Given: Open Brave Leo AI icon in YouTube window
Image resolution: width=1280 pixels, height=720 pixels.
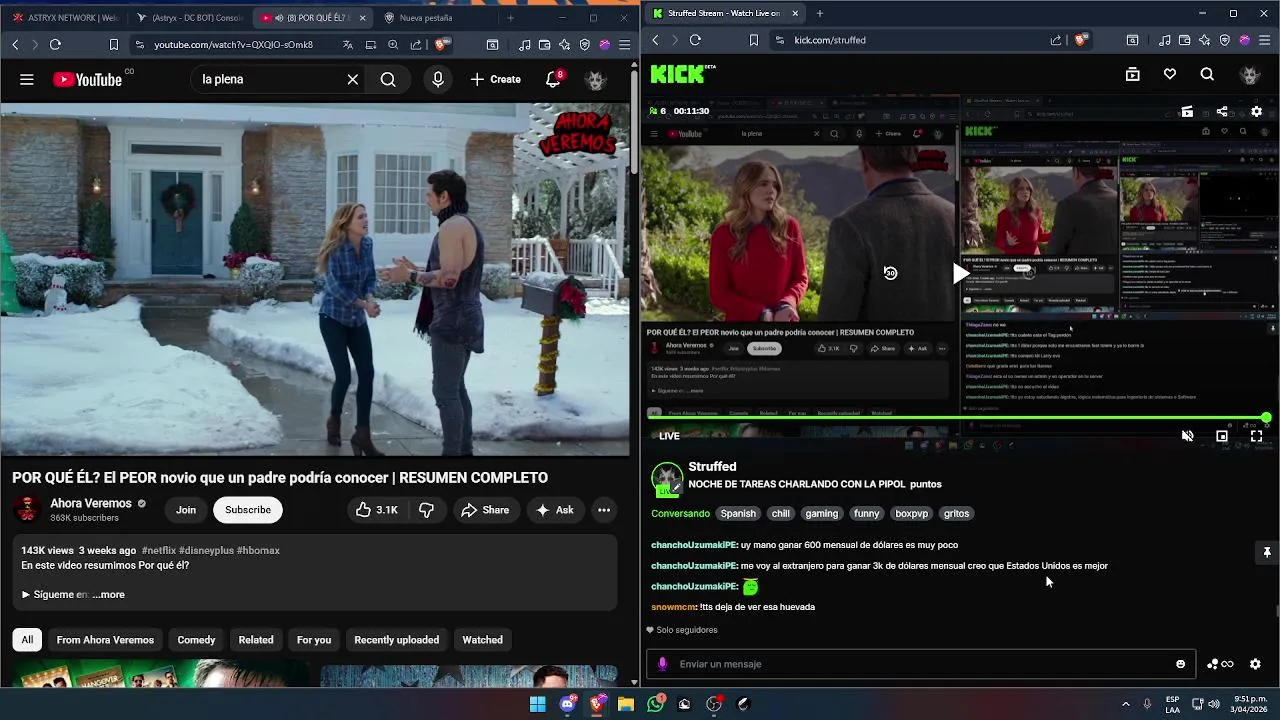Looking at the screenshot, I should (x=565, y=44).
